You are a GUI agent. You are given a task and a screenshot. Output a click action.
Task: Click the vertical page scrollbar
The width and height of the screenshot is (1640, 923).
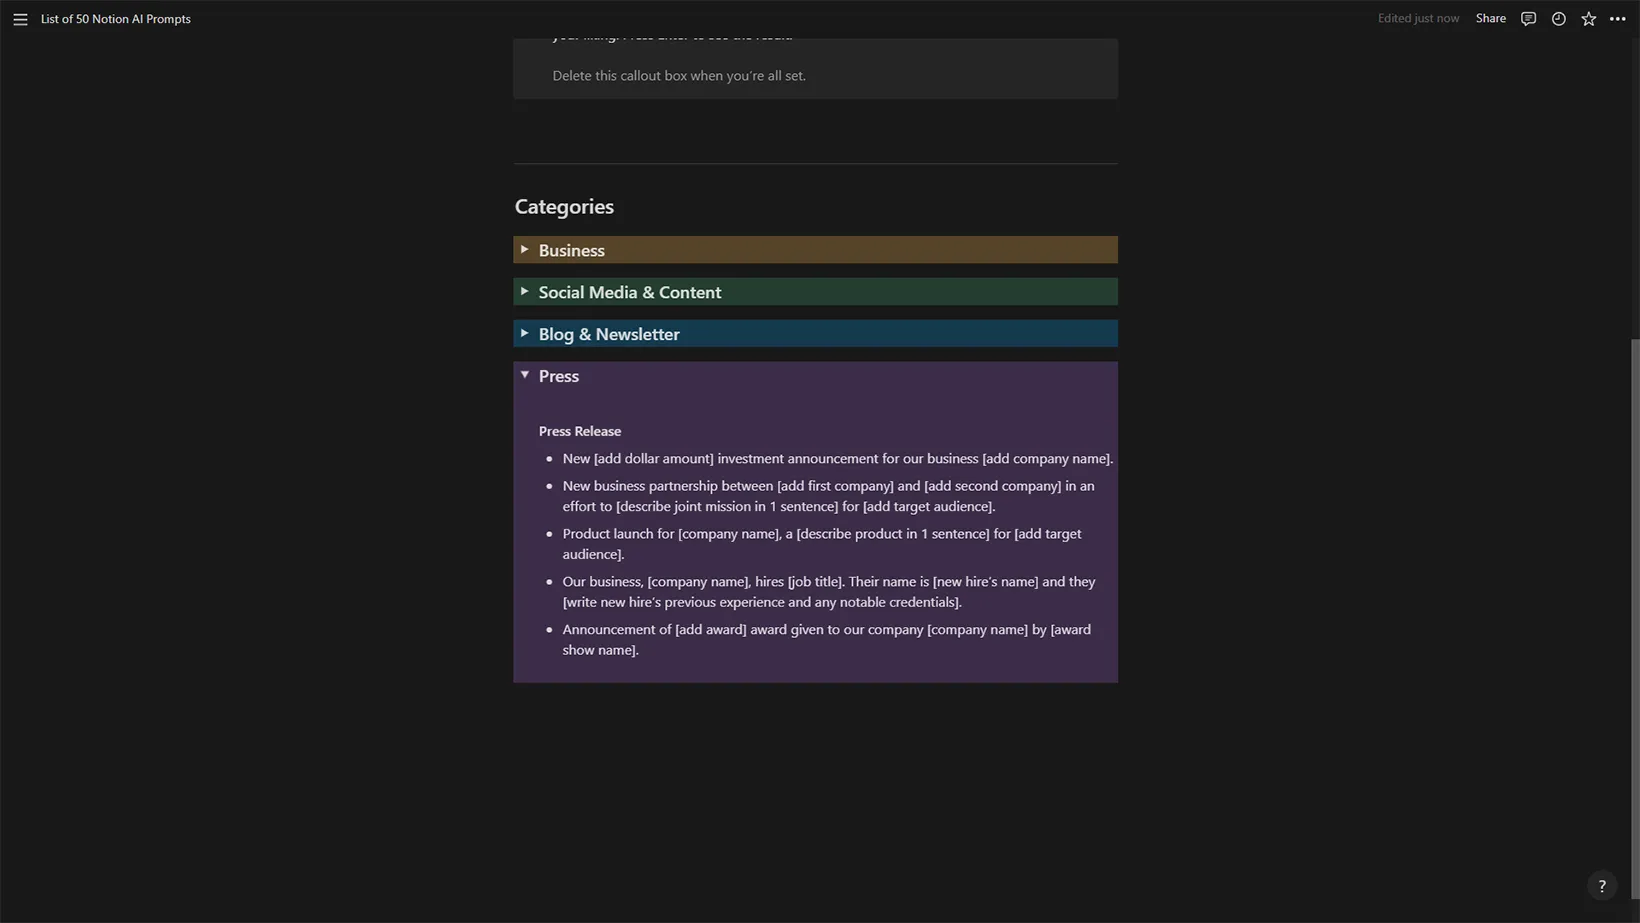pyautogui.click(x=1635, y=620)
